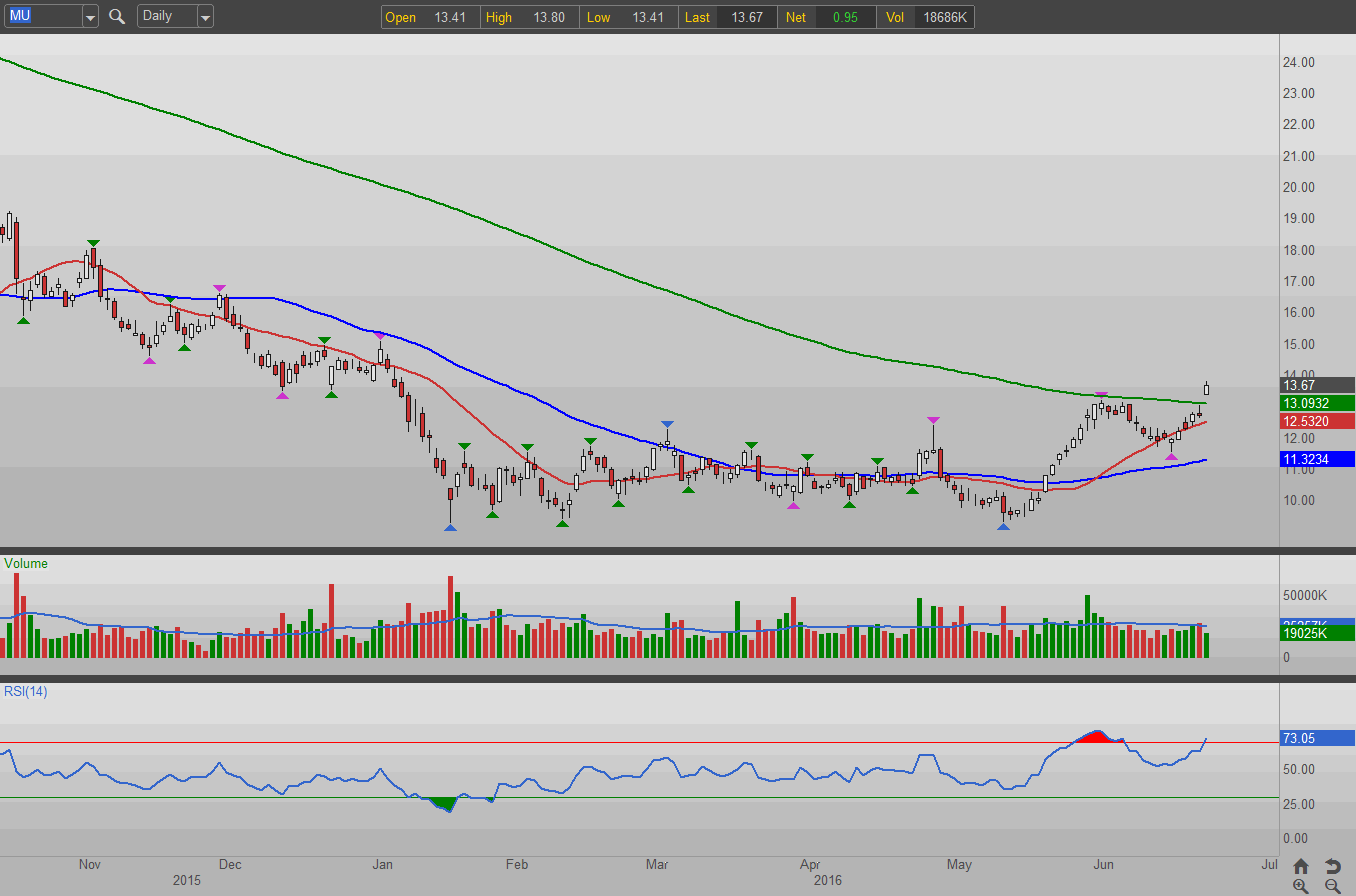Screen dimensions: 1356x896
Task: Click the last price 13.67 axis label
Action: tap(1317, 385)
